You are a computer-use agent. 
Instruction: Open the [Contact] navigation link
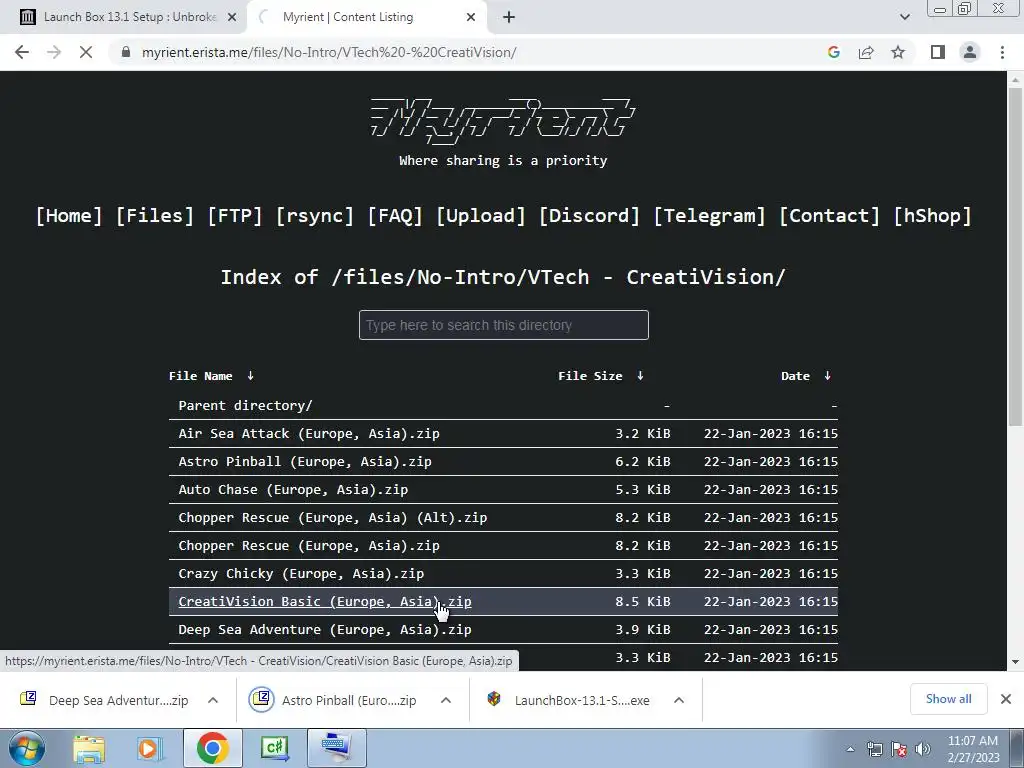point(829,216)
